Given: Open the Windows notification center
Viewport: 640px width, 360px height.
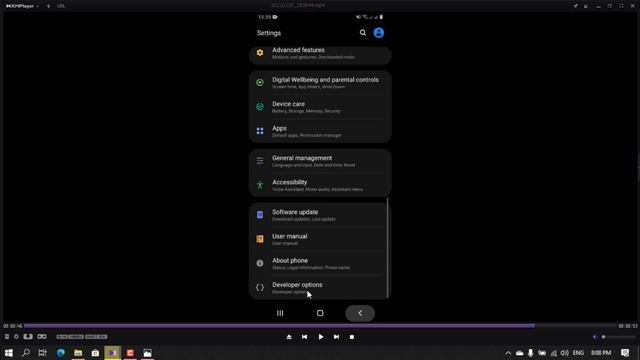Looking at the screenshot, I should pos(625,353).
